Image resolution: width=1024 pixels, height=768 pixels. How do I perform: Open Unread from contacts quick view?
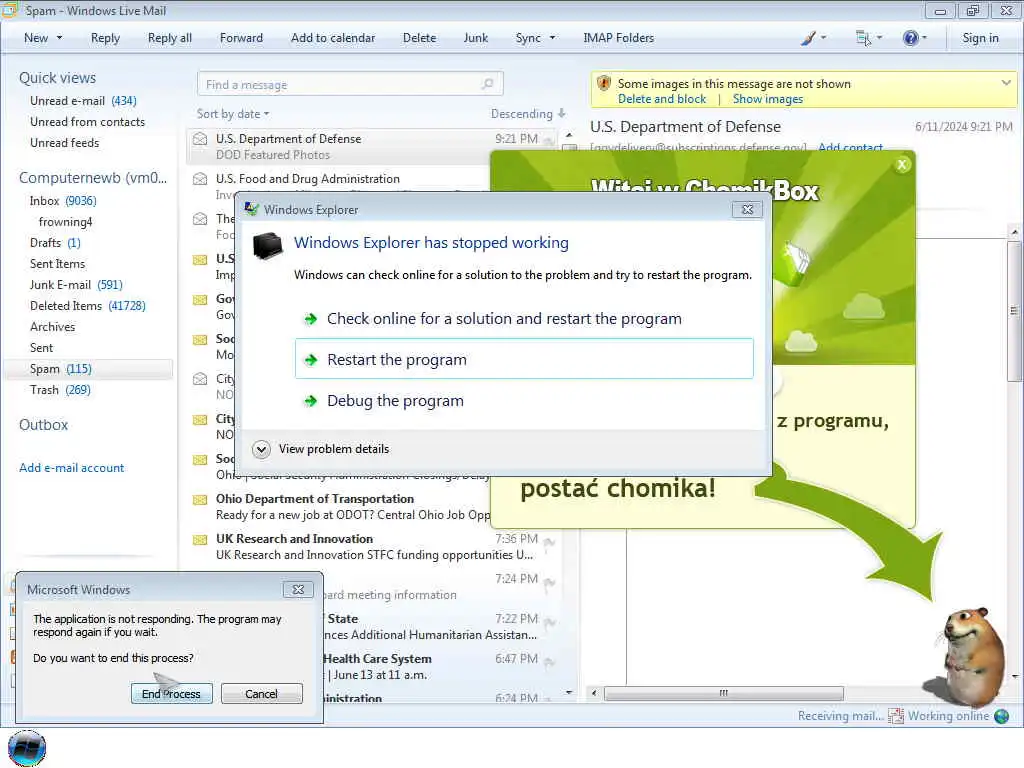click(88, 121)
